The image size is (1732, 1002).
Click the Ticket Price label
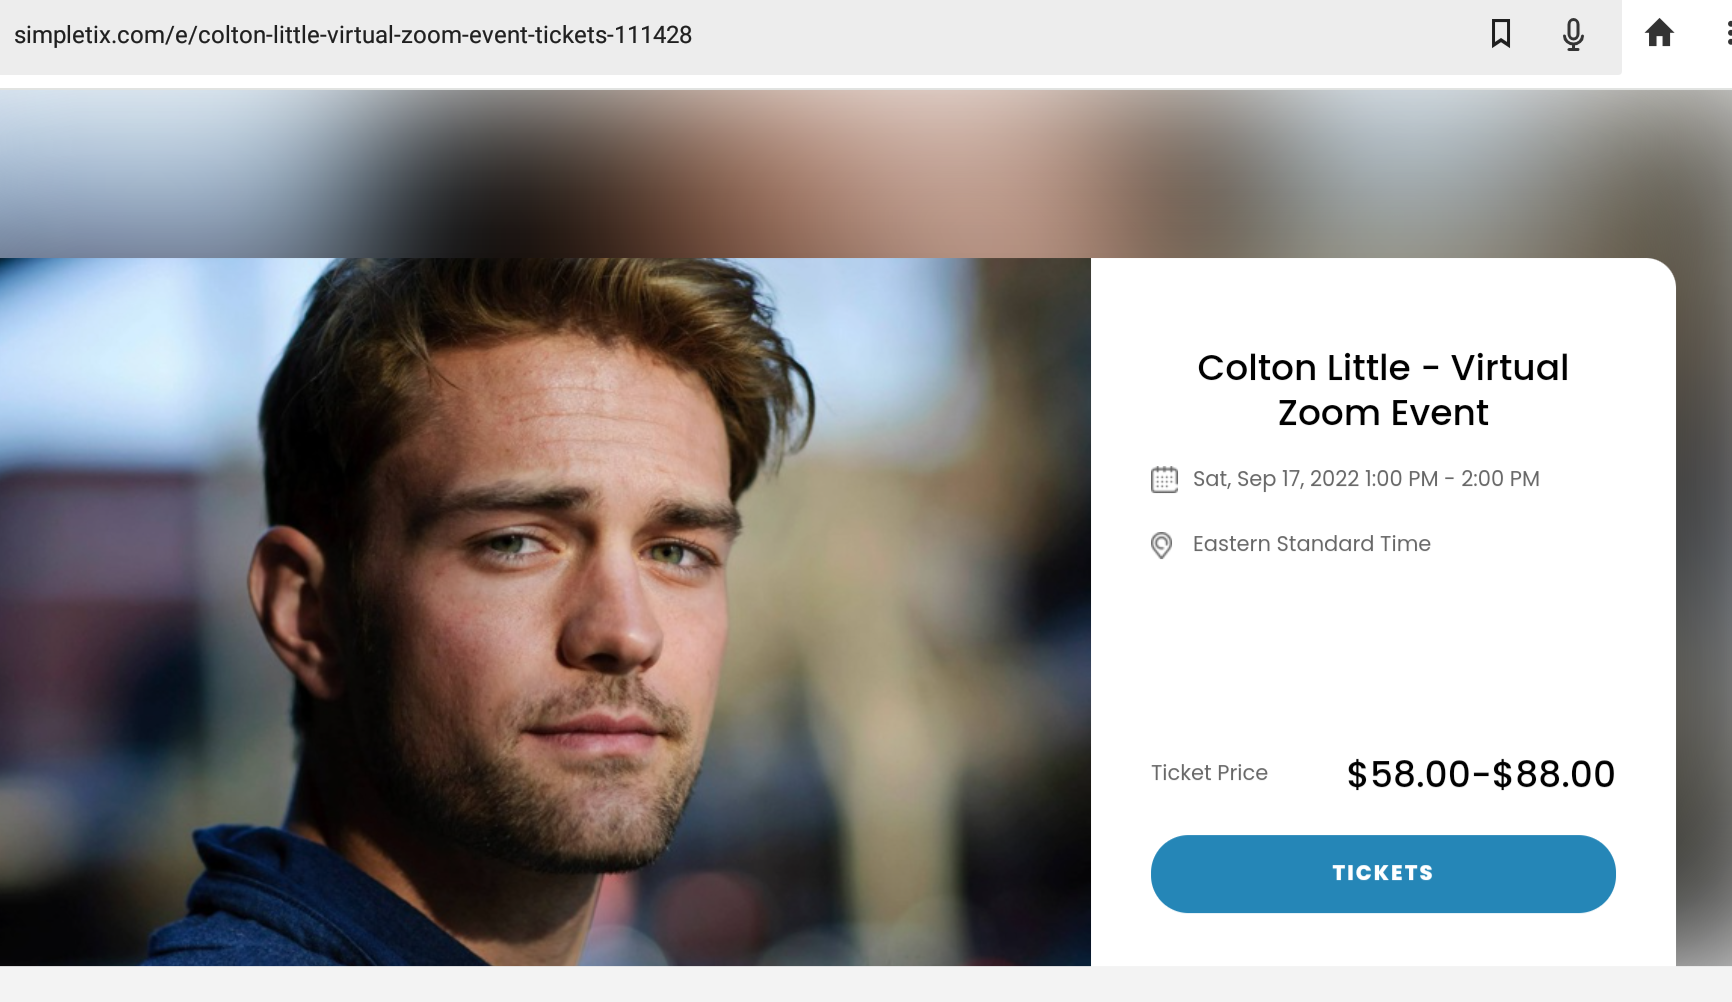click(x=1209, y=773)
